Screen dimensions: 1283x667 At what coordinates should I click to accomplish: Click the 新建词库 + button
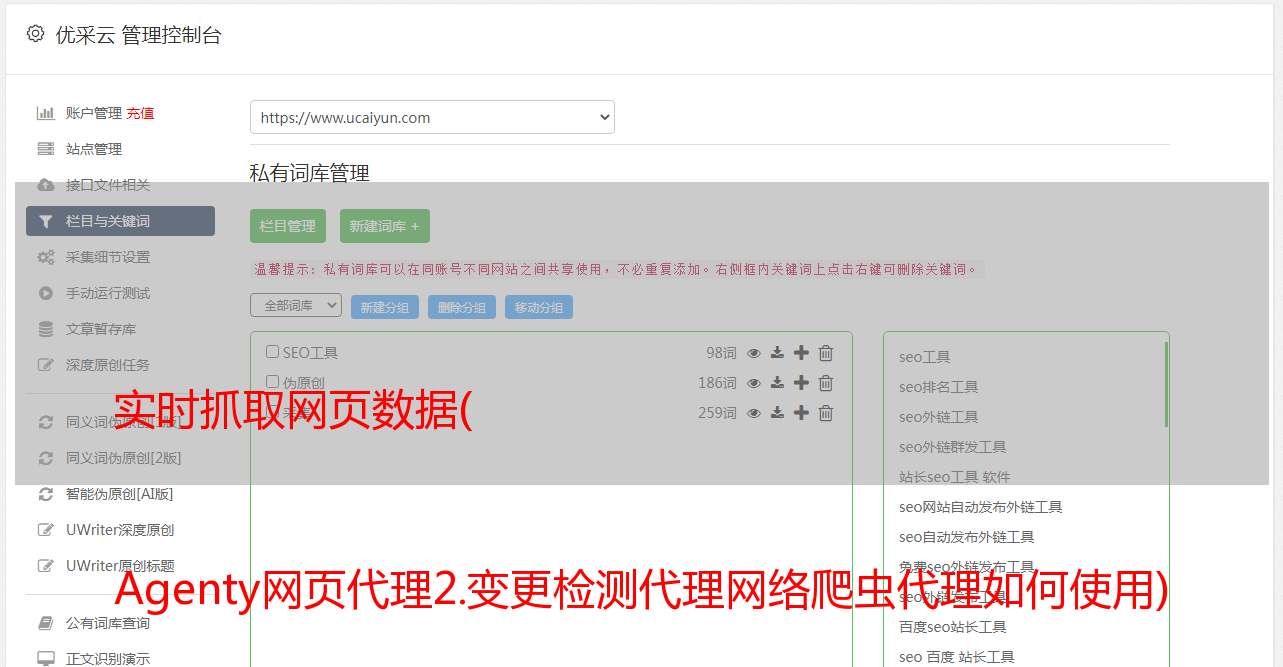point(384,226)
